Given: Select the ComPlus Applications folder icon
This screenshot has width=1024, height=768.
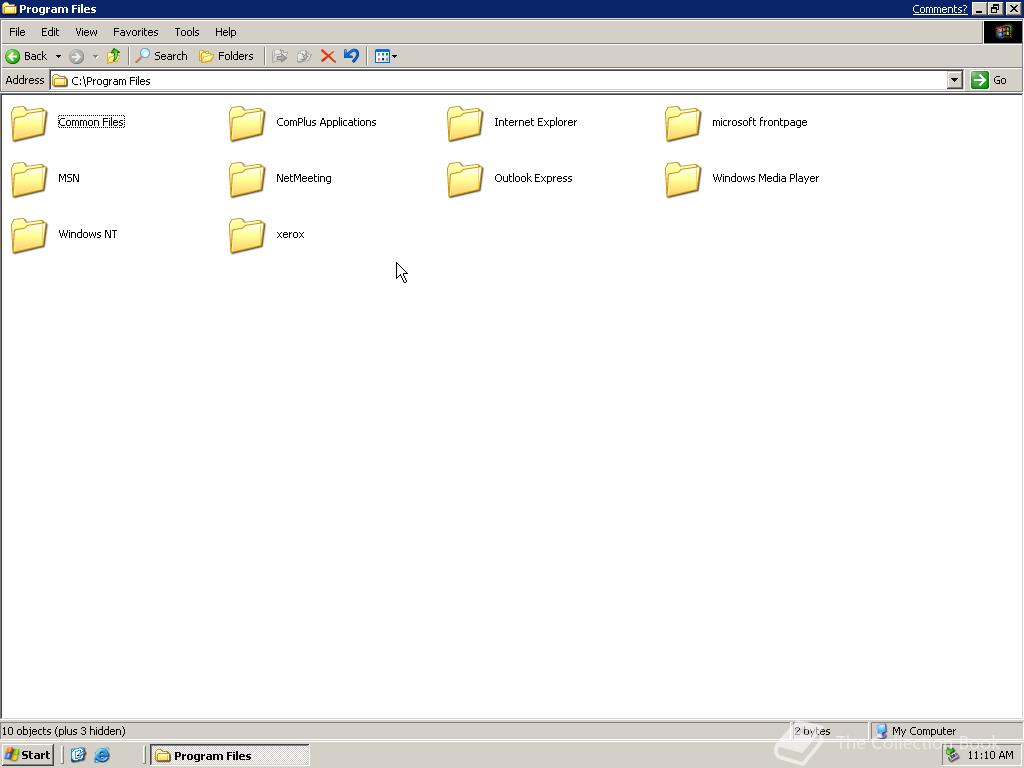Looking at the screenshot, I should (247, 123).
